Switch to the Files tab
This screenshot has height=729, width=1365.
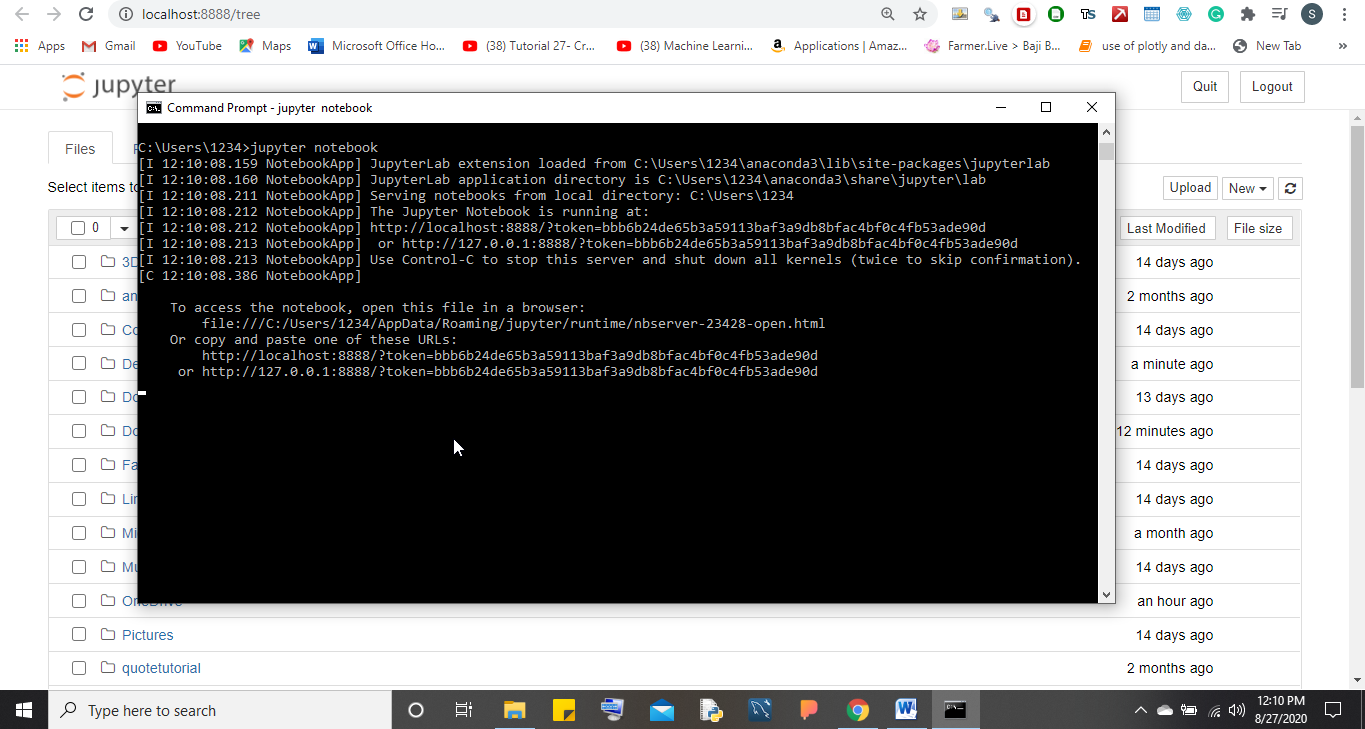(80, 149)
